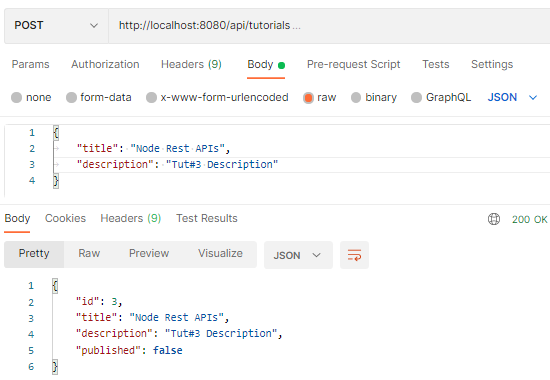Screen dimensions: 550x380
Task: Click response opening brace on line 1
Action: tap(55, 286)
